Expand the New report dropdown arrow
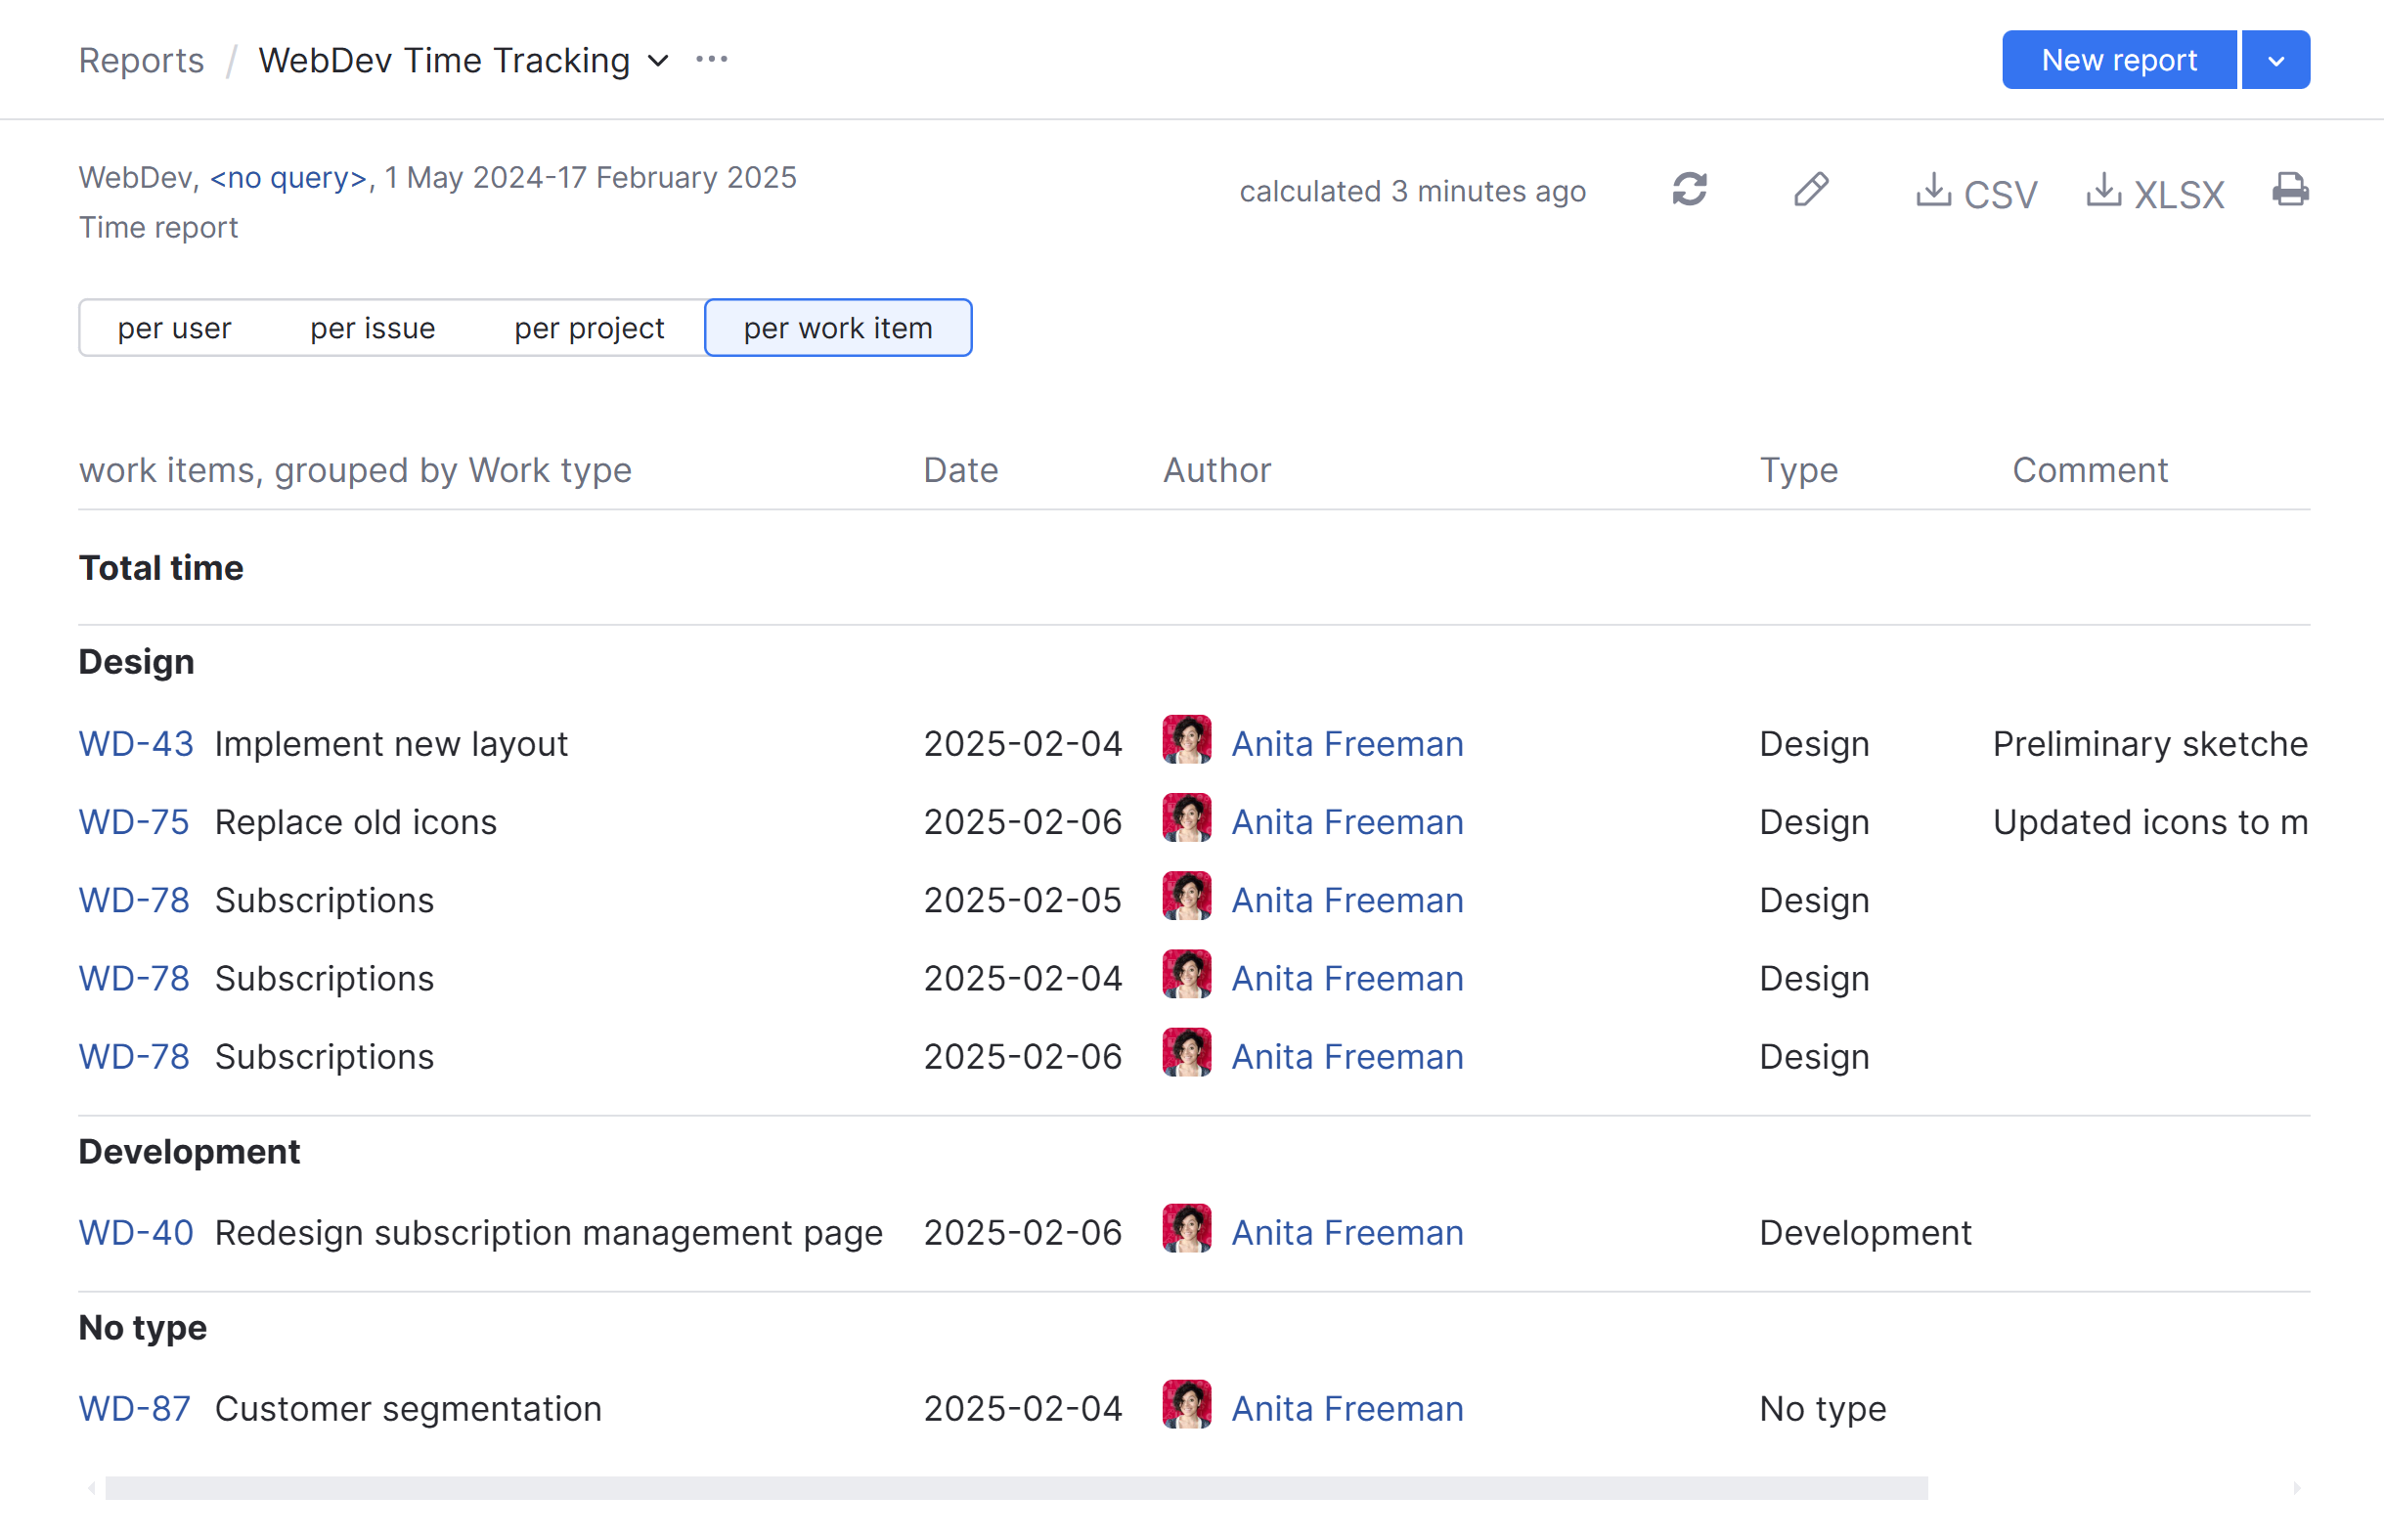 coord(2275,60)
